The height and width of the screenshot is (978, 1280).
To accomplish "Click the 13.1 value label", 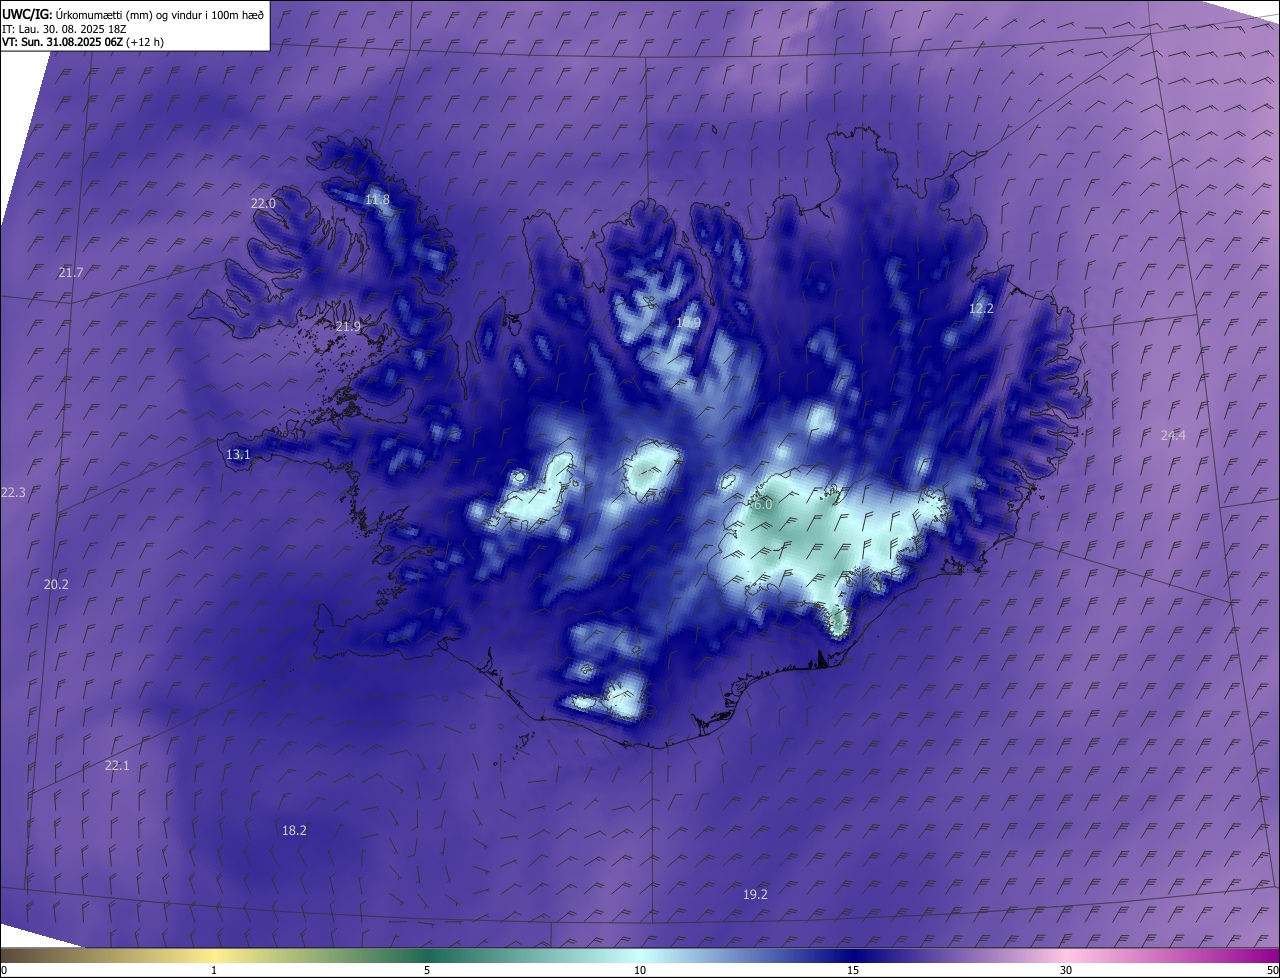I will tap(238, 454).
